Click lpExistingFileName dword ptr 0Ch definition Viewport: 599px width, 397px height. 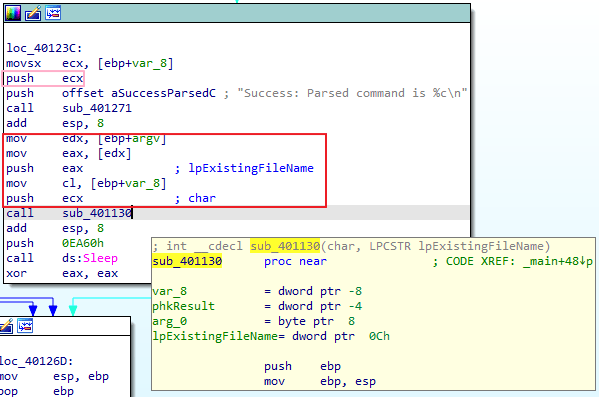coord(271,336)
